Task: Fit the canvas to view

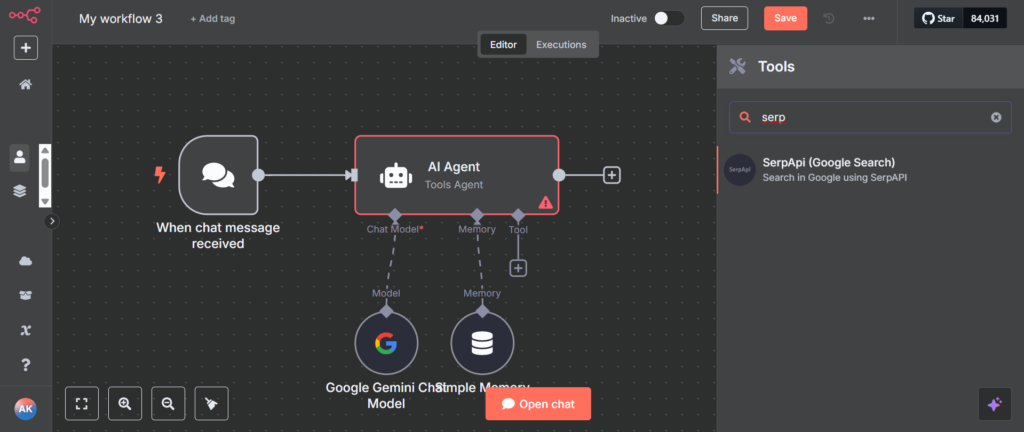Action: 82,403
